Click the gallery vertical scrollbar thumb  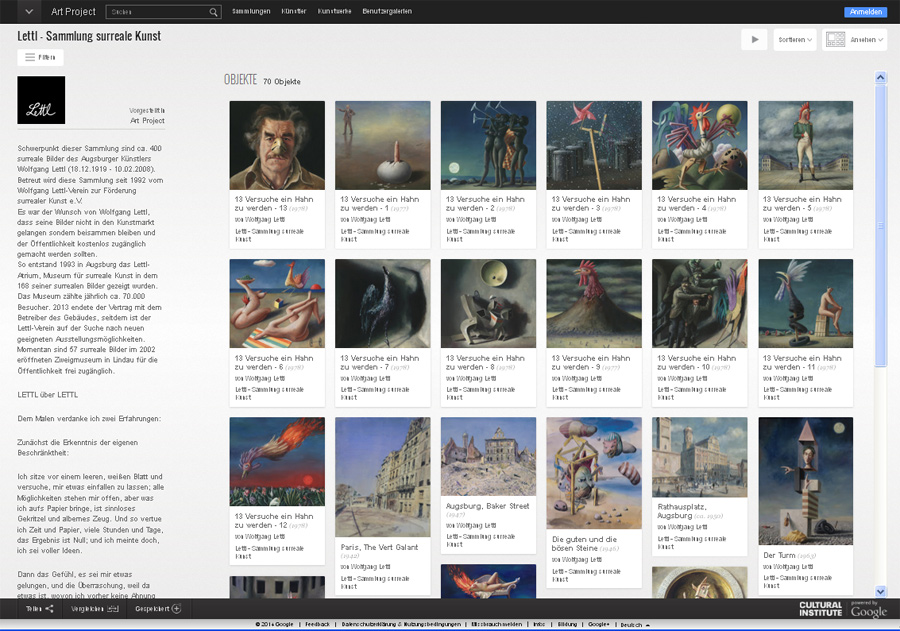pyautogui.click(x=880, y=225)
